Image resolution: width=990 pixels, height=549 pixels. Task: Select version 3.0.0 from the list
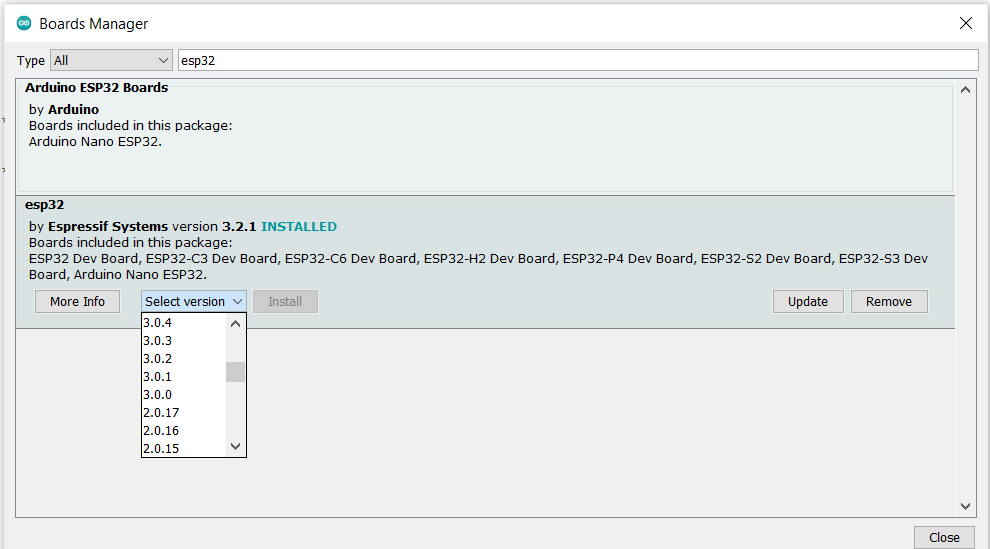[x=184, y=394]
